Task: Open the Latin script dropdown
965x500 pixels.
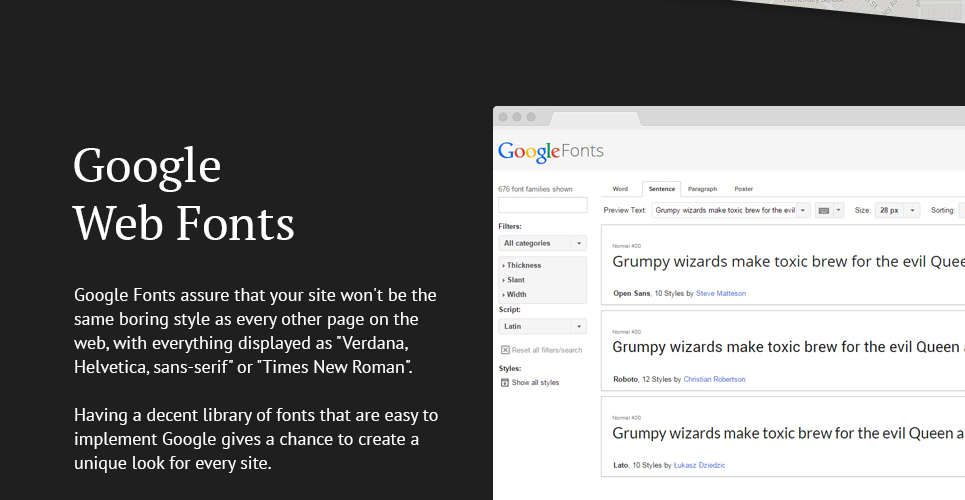Action: pos(542,326)
